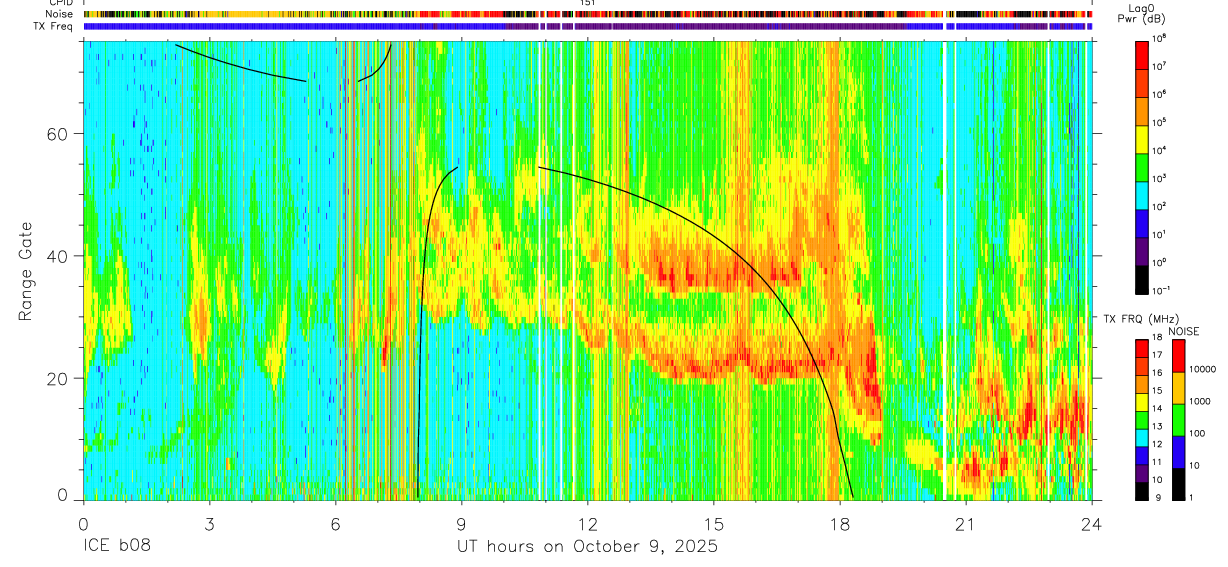Image resolution: width=1228 pixels, height=567 pixels.
Task: Click the NOISE scale label "100"
Action: tap(1198, 433)
